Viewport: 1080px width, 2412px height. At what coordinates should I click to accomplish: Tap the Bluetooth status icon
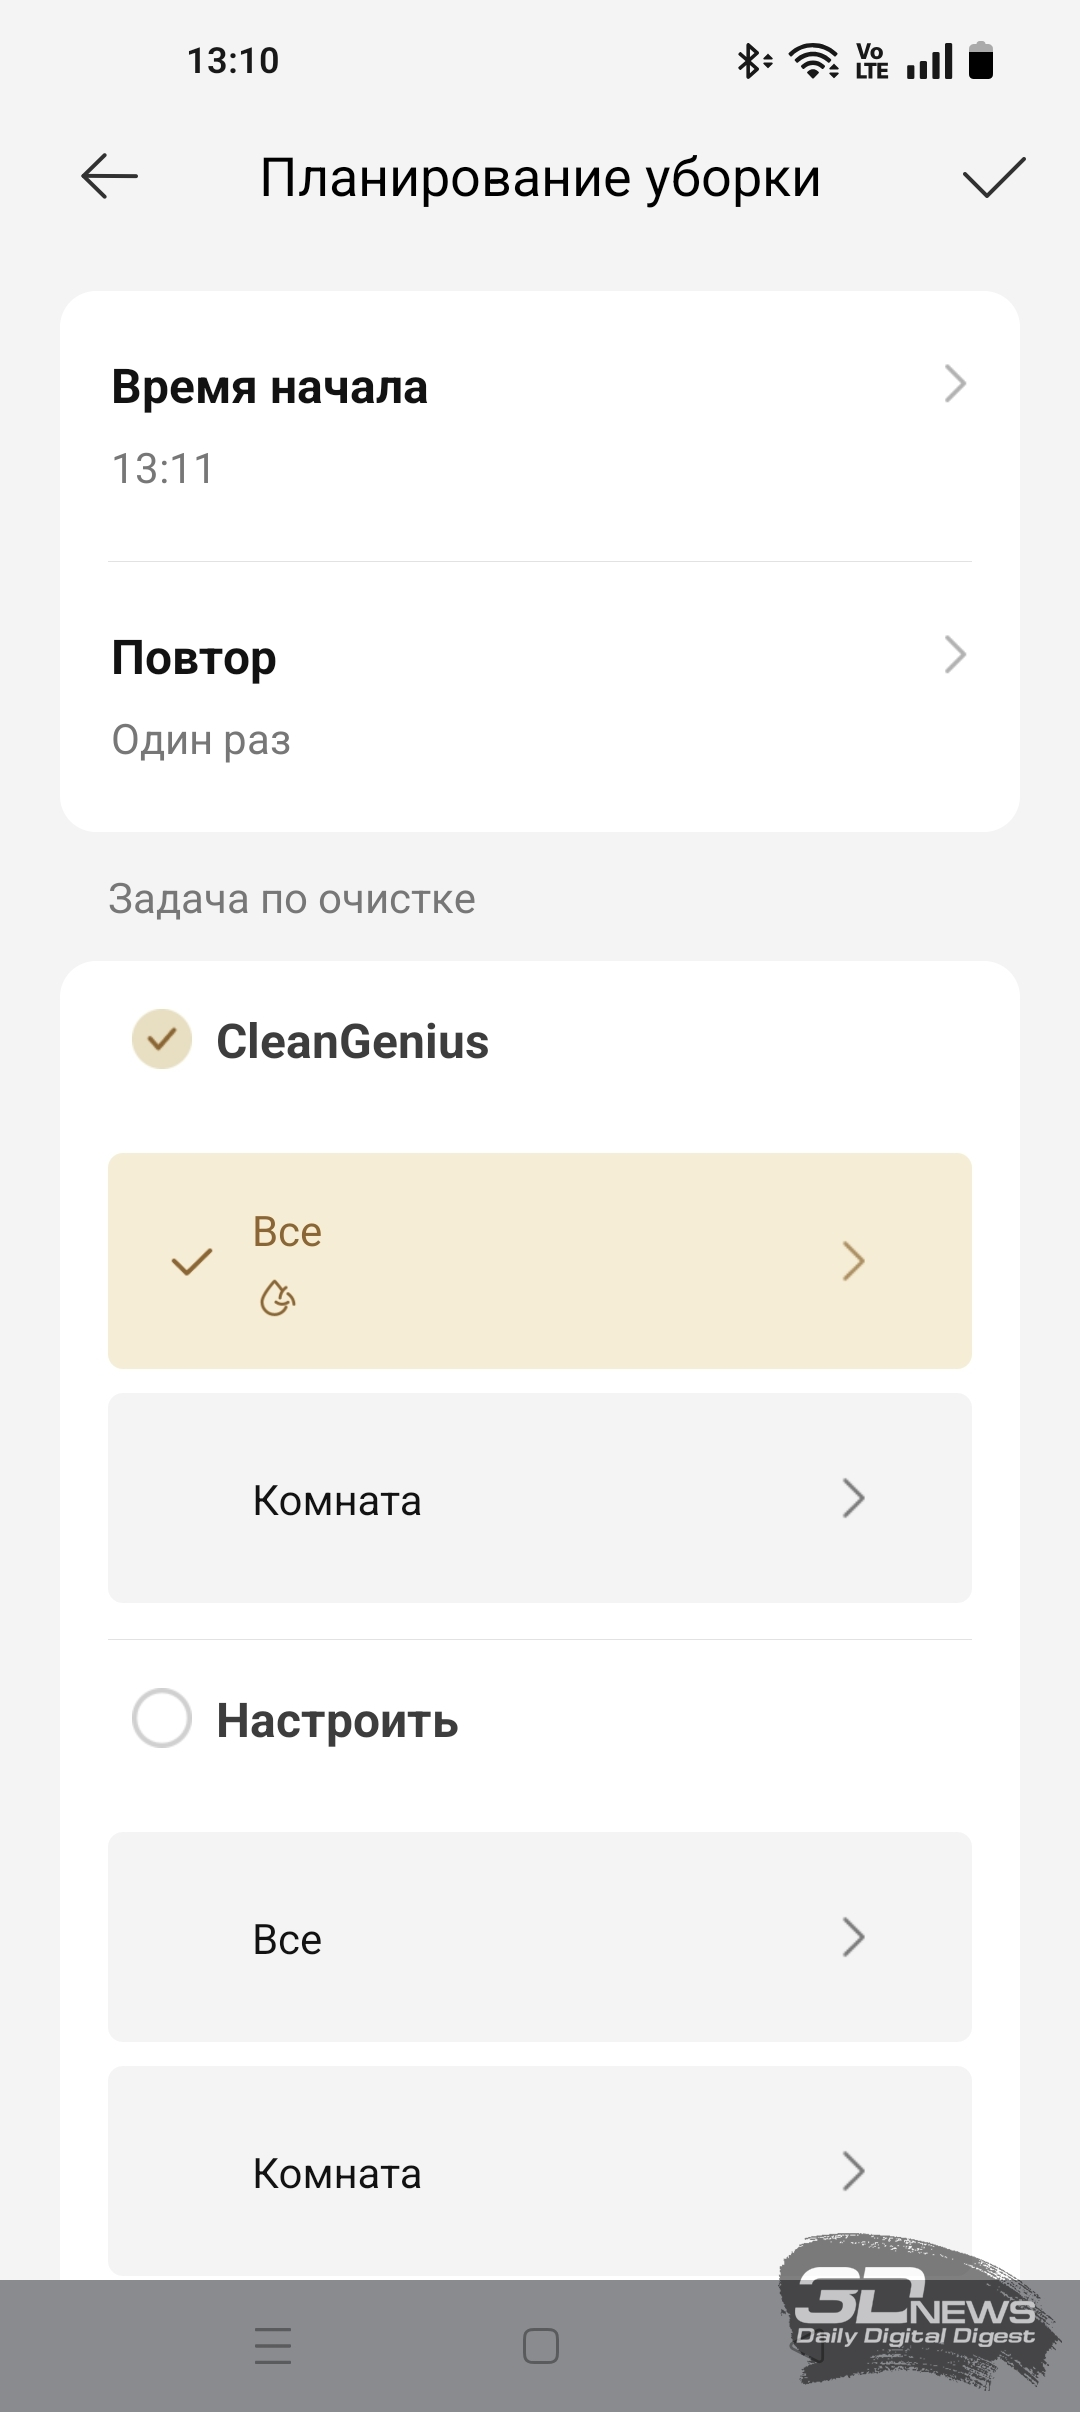(753, 62)
